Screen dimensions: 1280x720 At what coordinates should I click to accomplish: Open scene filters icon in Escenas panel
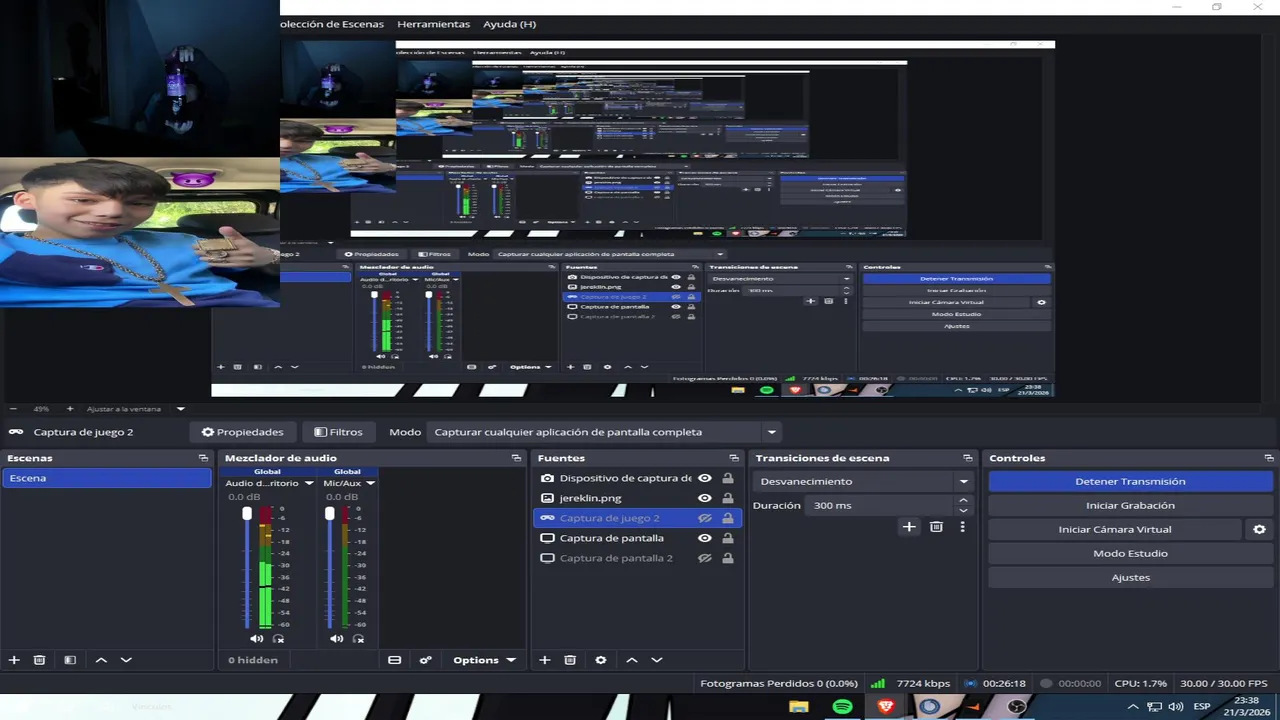pyautogui.click(x=70, y=660)
